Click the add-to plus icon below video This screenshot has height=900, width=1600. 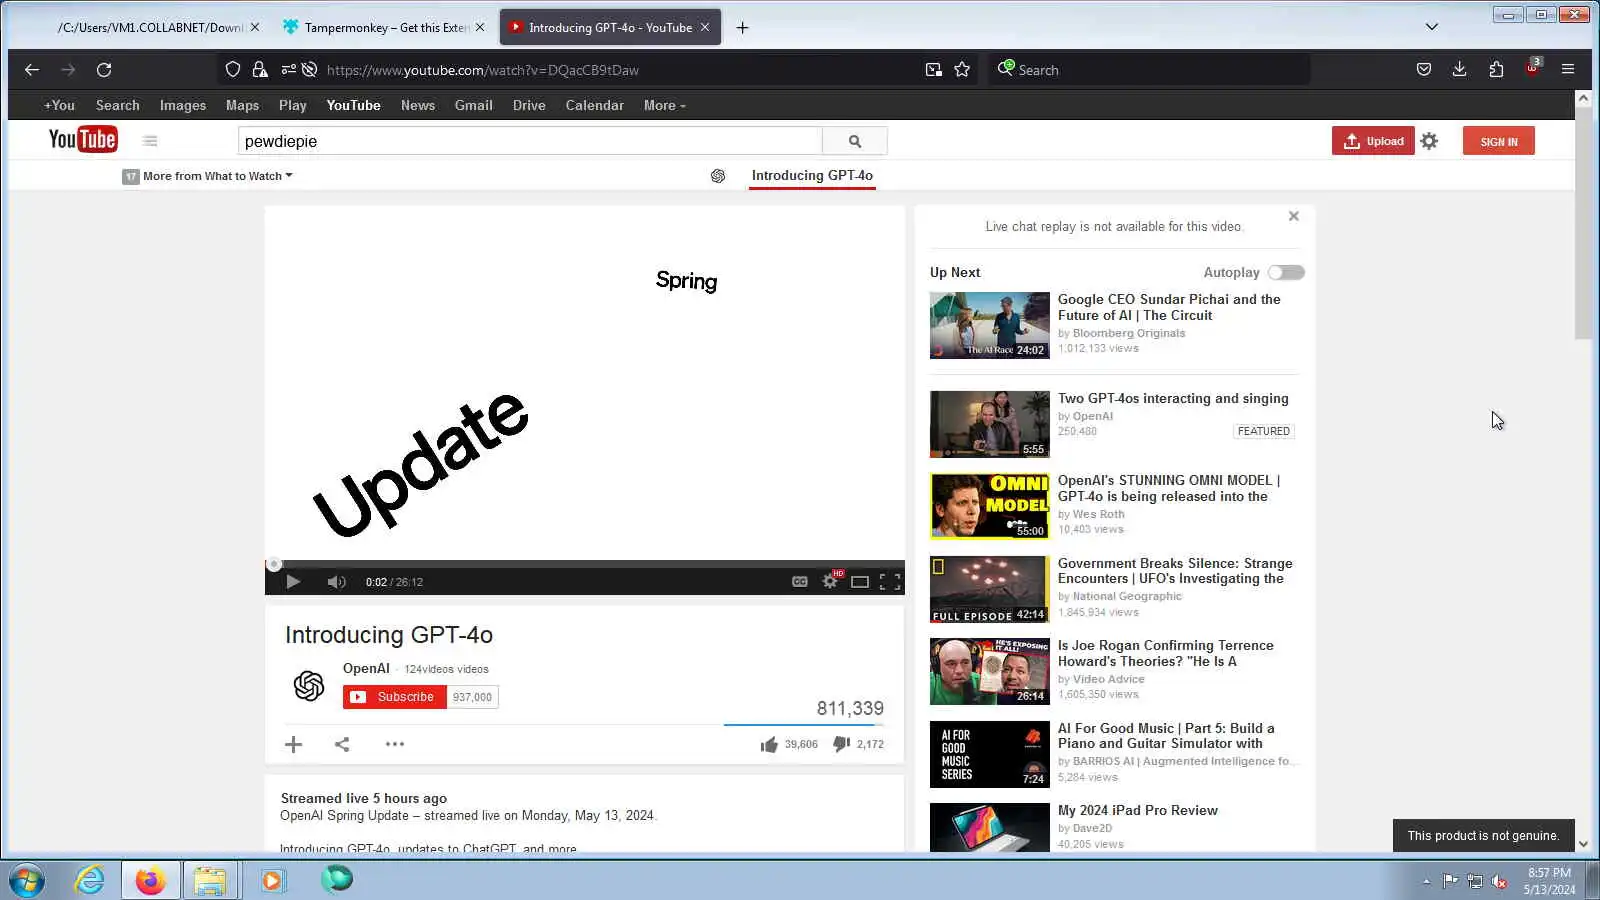(x=293, y=744)
